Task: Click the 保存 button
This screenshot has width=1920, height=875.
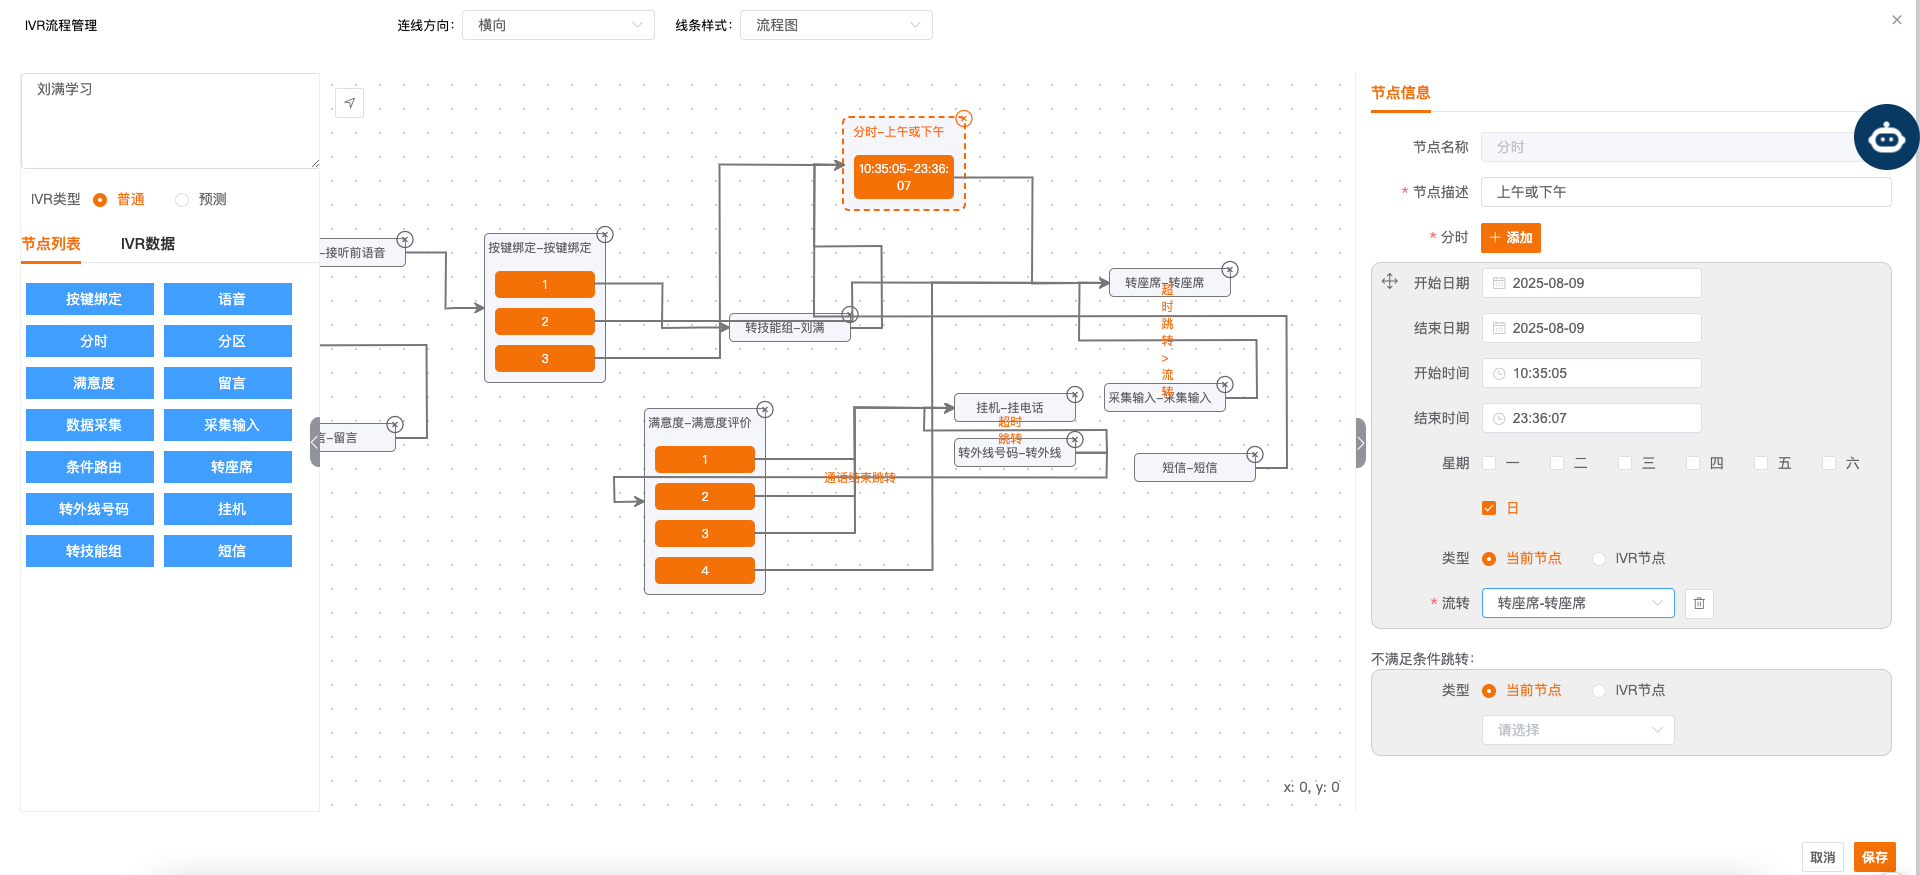Action: pos(1874,857)
